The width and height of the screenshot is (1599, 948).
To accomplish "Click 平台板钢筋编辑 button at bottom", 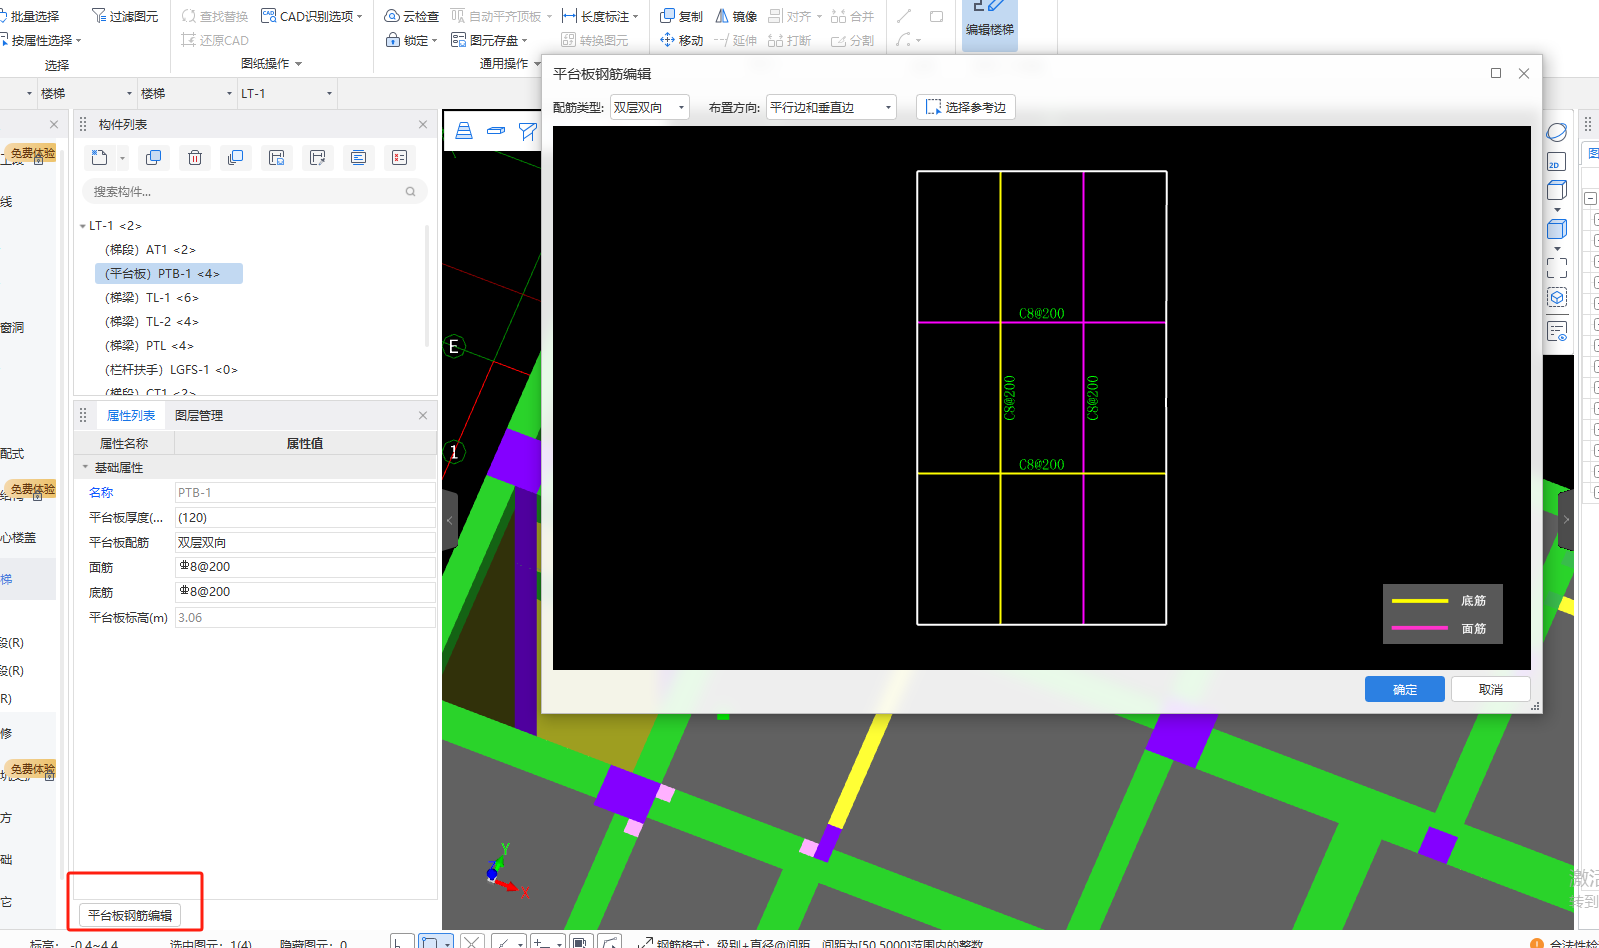I will [130, 915].
